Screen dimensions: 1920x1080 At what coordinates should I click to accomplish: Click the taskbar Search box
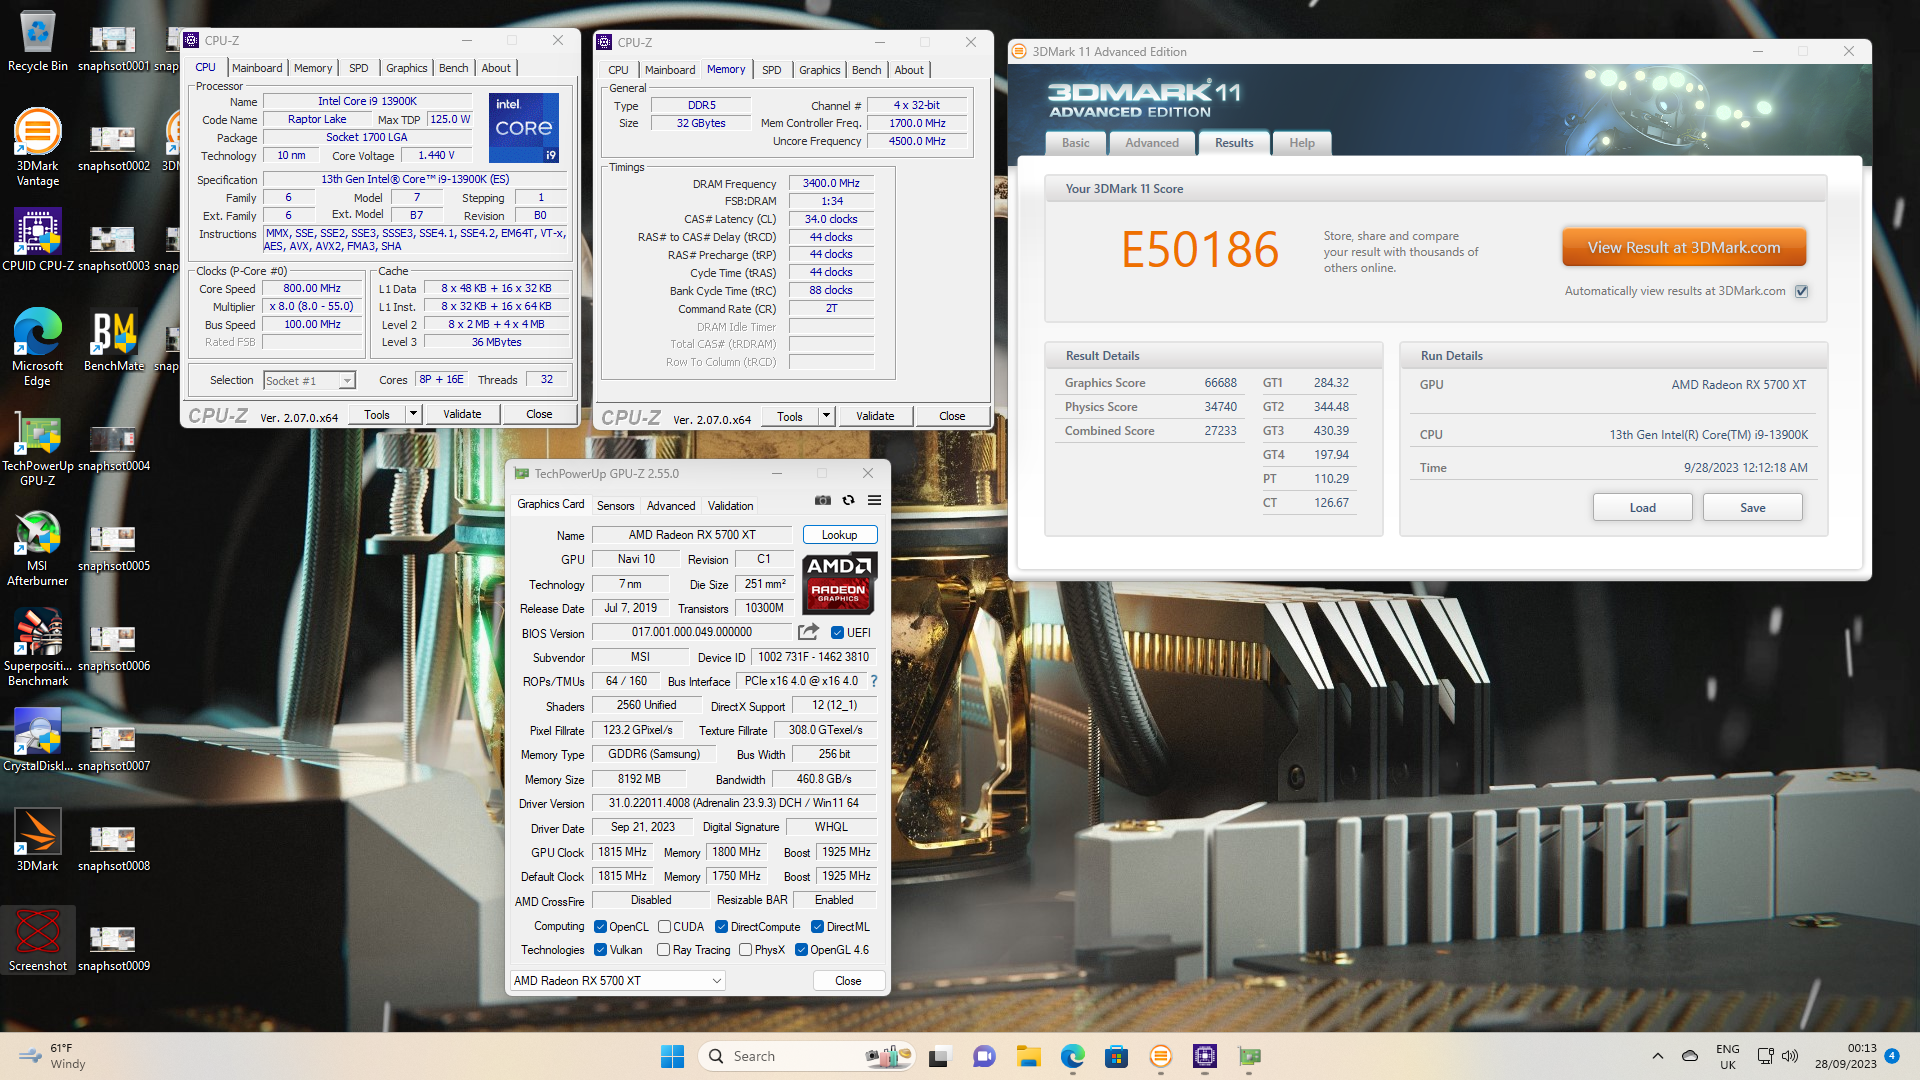806,1056
